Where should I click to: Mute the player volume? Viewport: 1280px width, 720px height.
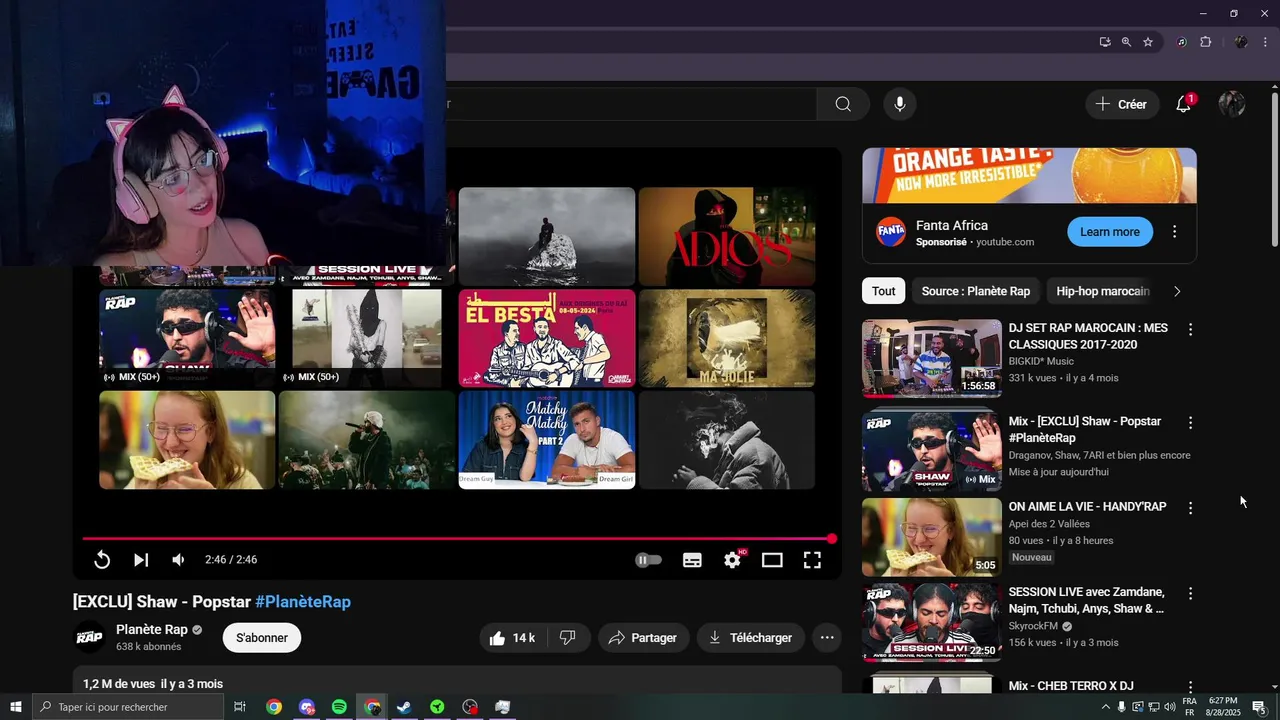(x=178, y=560)
